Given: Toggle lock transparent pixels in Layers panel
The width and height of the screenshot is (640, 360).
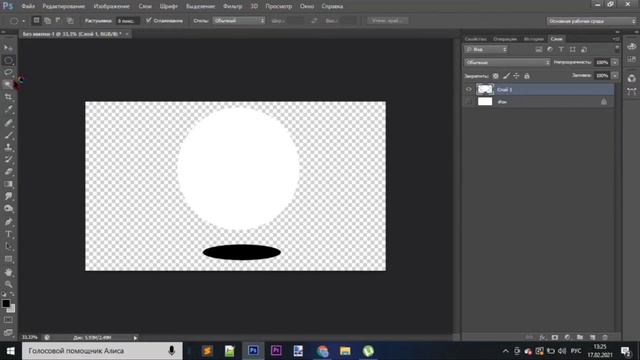Looking at the screenshot, I should click(496, 76).
